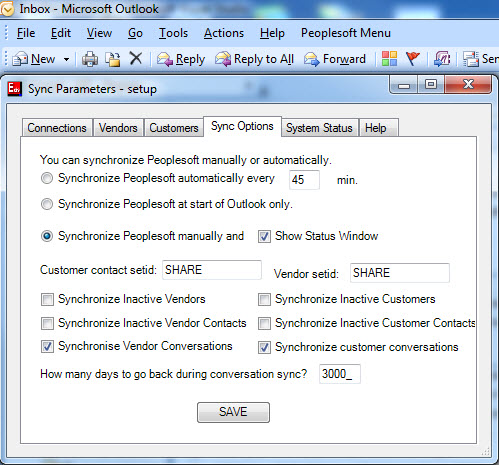Open the File menu
499x465 pixels.
tap(26, 33)
